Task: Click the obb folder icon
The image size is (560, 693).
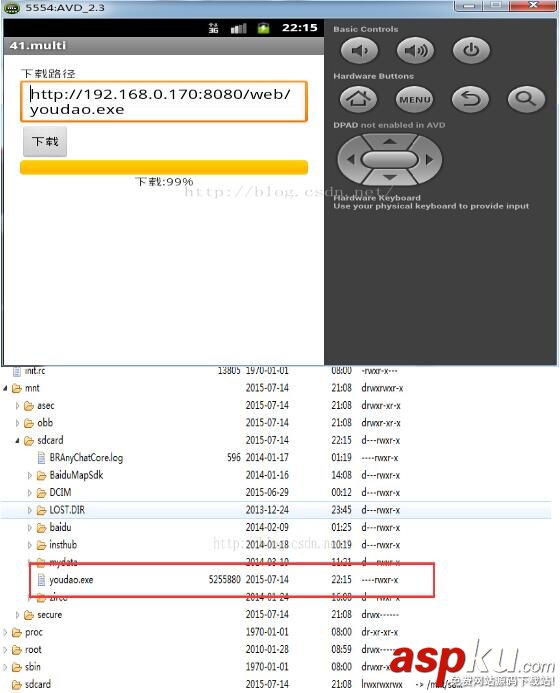Action: pyautogui.click(x=29, y=423)
